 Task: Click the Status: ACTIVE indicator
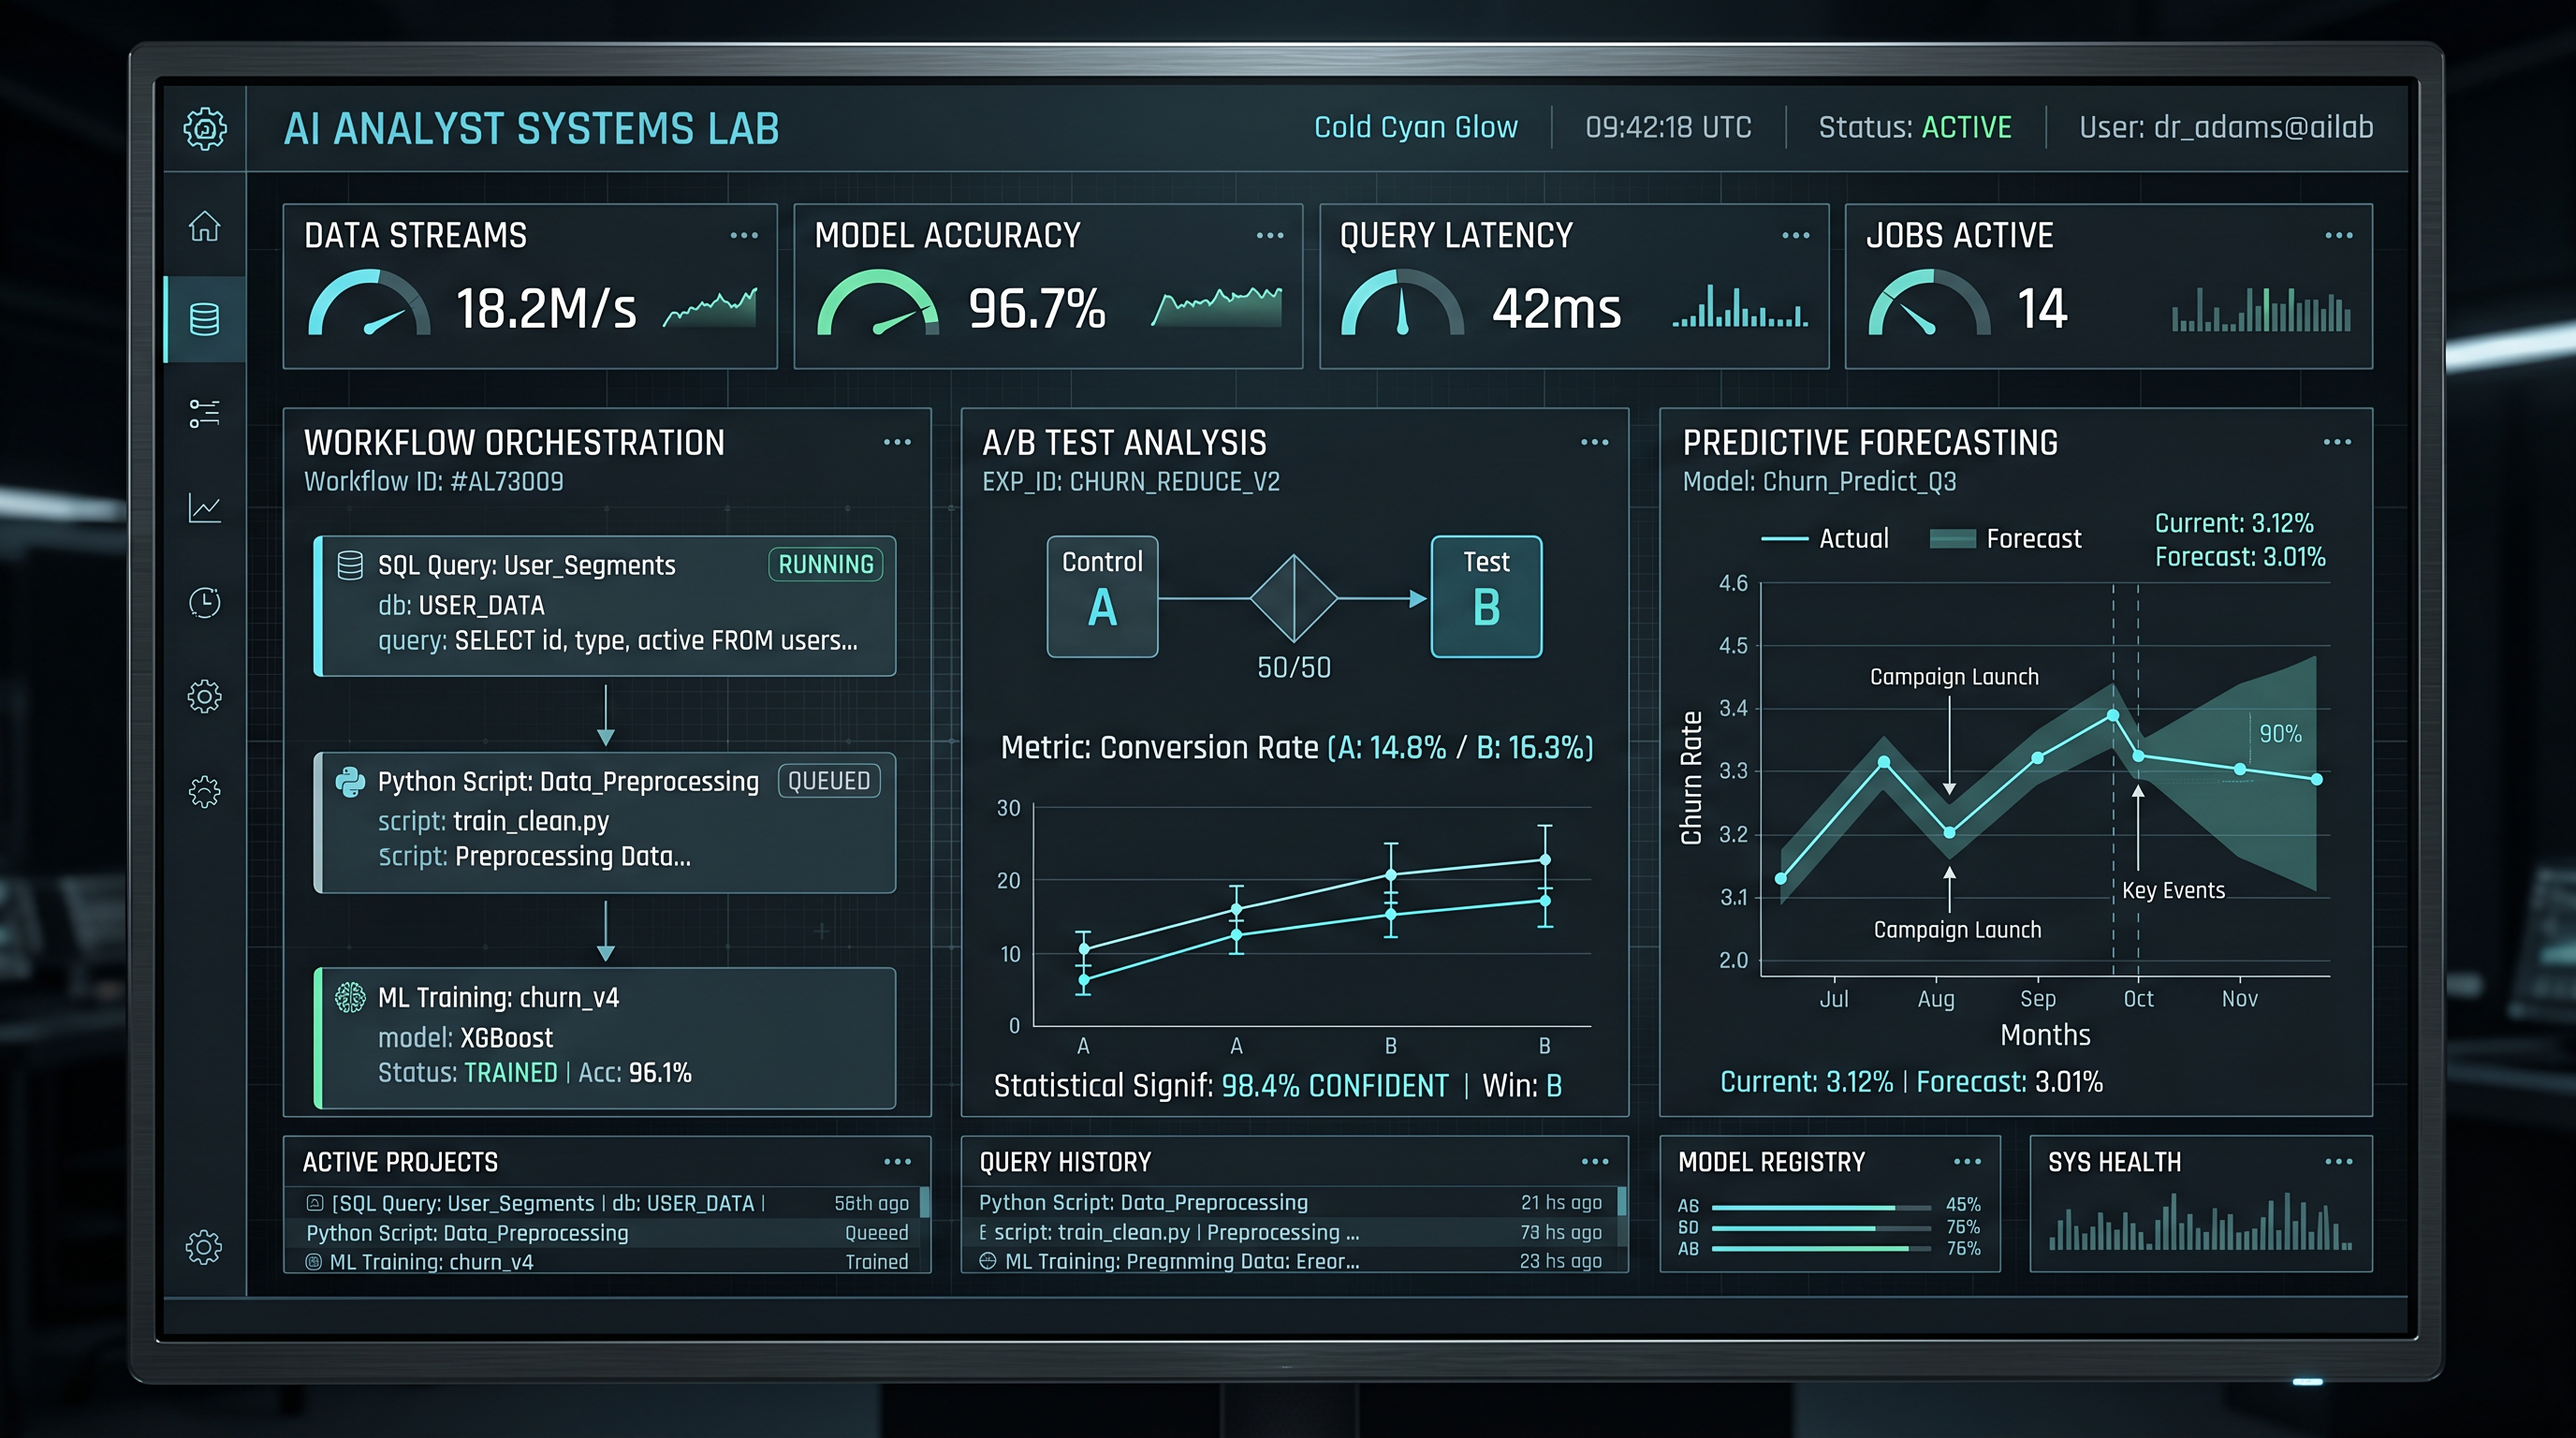click(1914, 128)
